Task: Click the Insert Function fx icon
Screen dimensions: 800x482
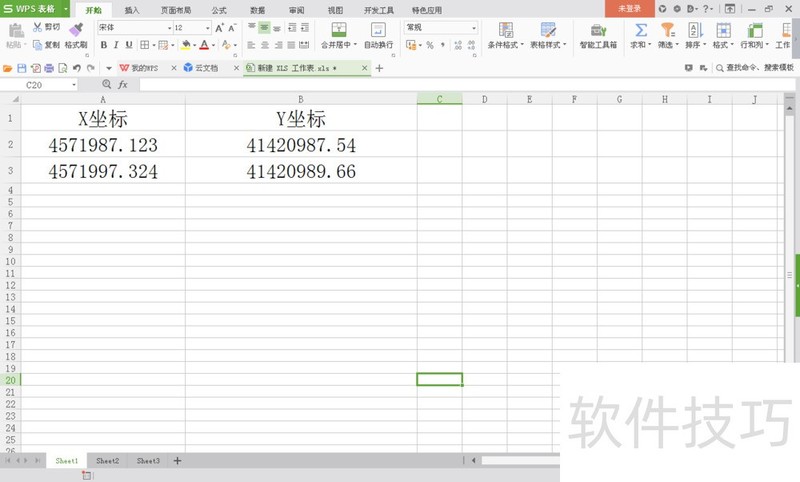Action: click(x=122, y=85)
